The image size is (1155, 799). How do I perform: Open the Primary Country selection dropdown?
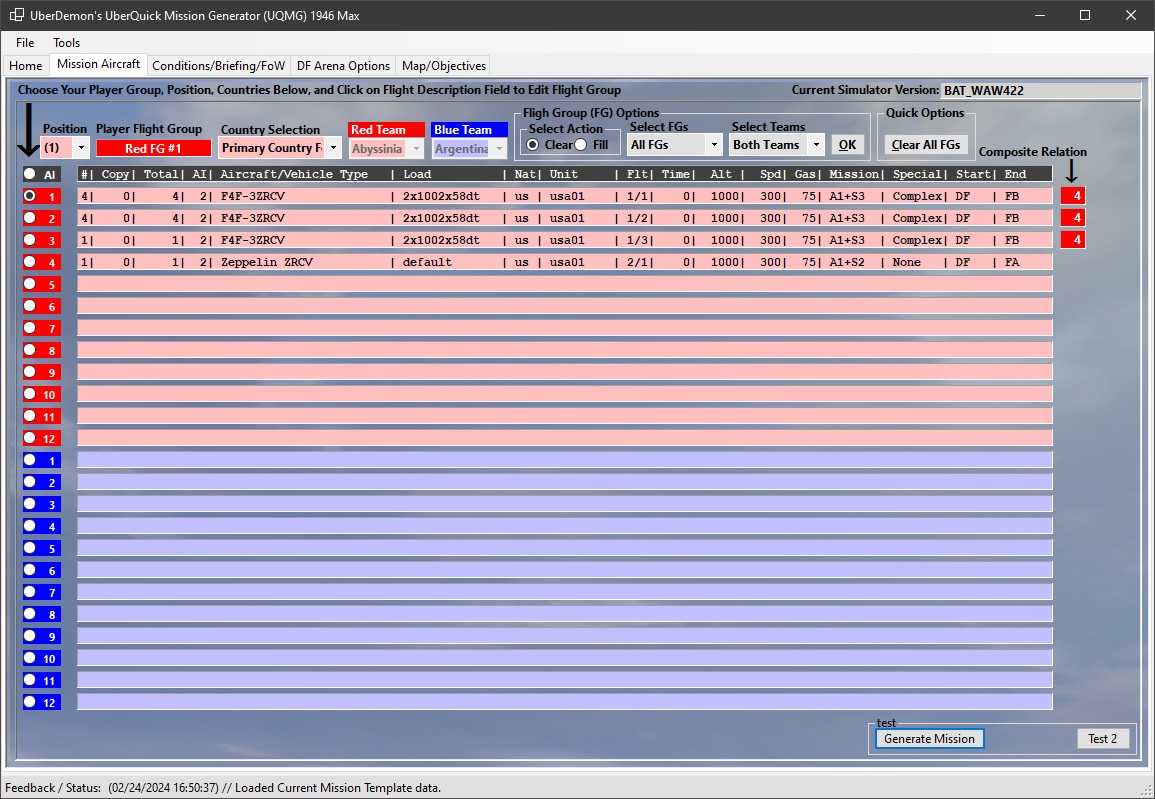333,148
